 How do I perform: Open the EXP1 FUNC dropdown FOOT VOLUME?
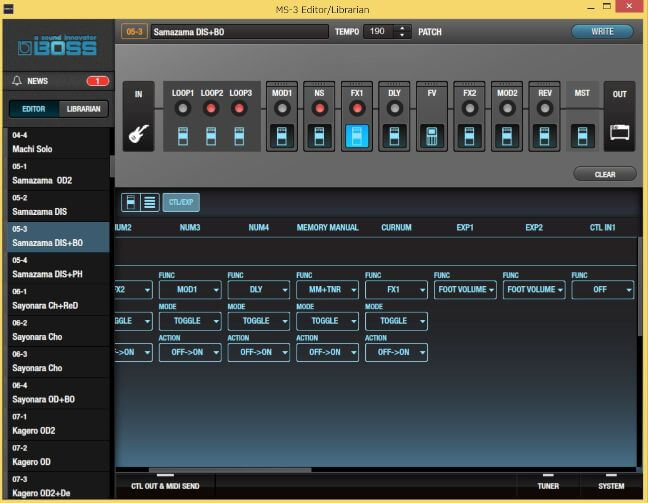click(465, 290)
